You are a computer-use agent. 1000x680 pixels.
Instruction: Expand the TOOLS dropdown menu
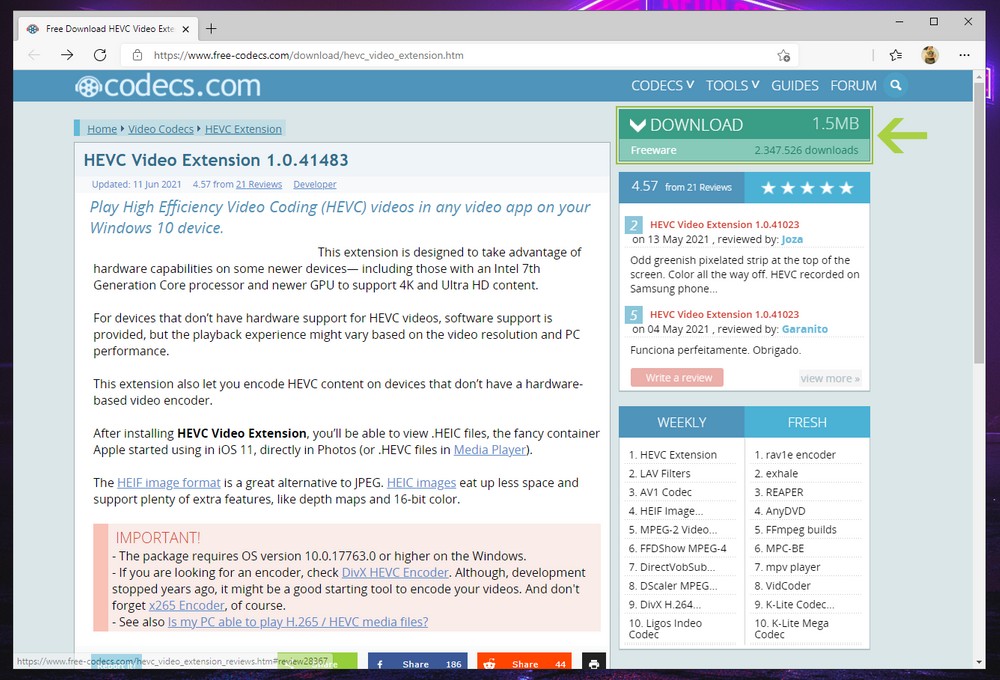click(x=732, y=85)
